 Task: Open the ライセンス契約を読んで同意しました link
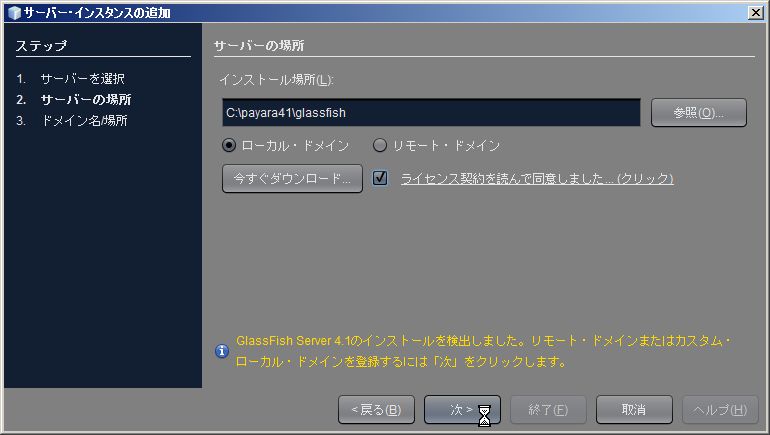click(x=537, y=178)
